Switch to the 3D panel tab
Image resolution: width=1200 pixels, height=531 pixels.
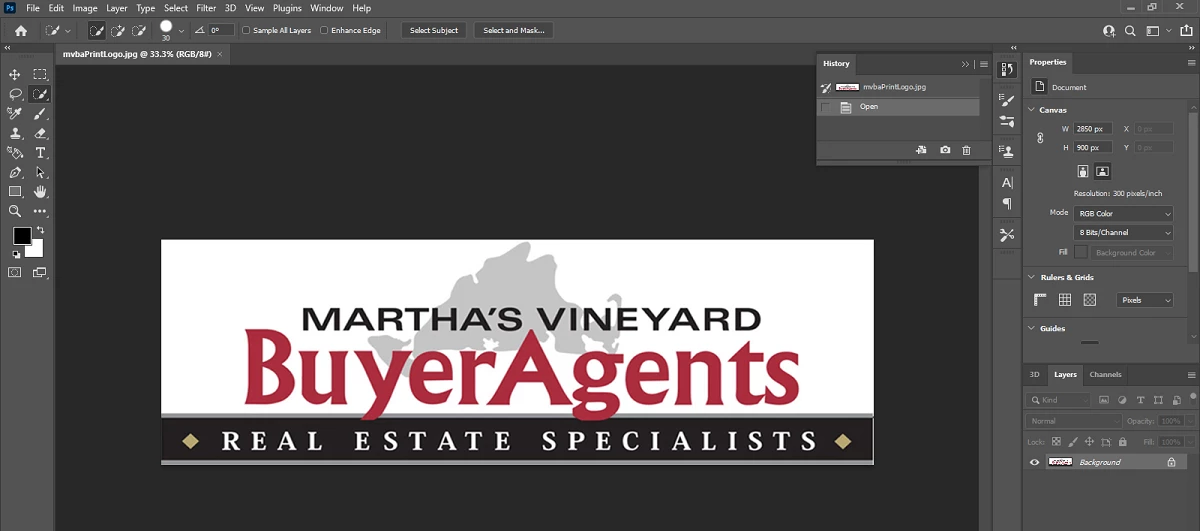coord(1035,375)
